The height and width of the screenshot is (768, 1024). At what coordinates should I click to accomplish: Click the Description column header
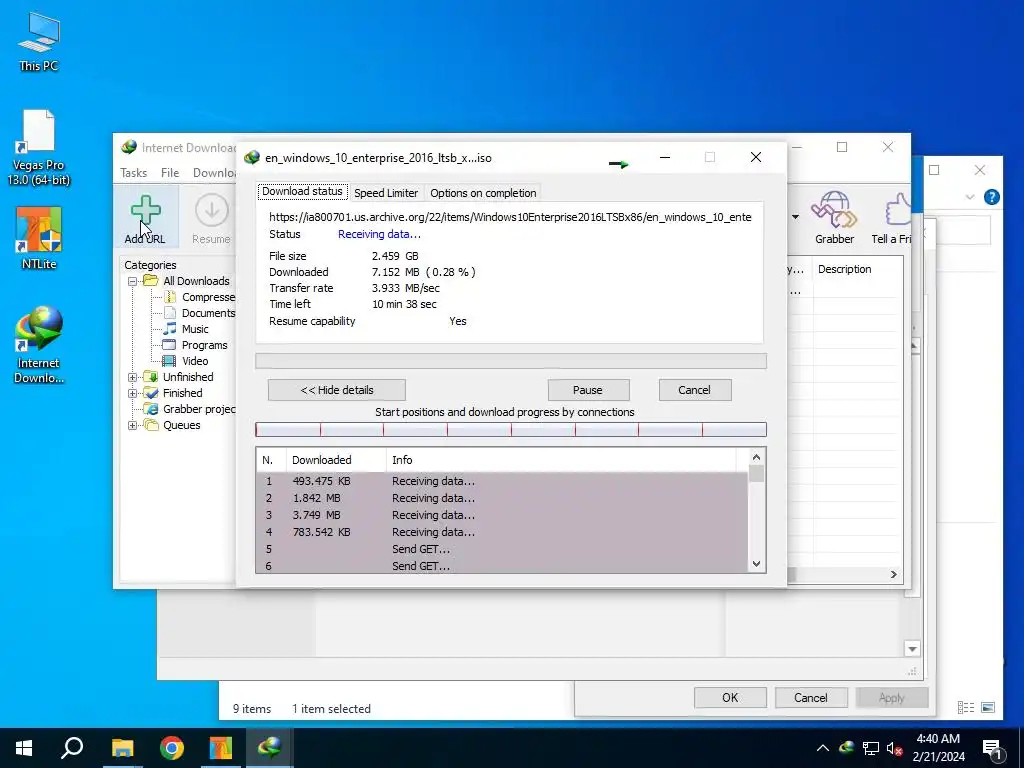(x=857, y=269)
